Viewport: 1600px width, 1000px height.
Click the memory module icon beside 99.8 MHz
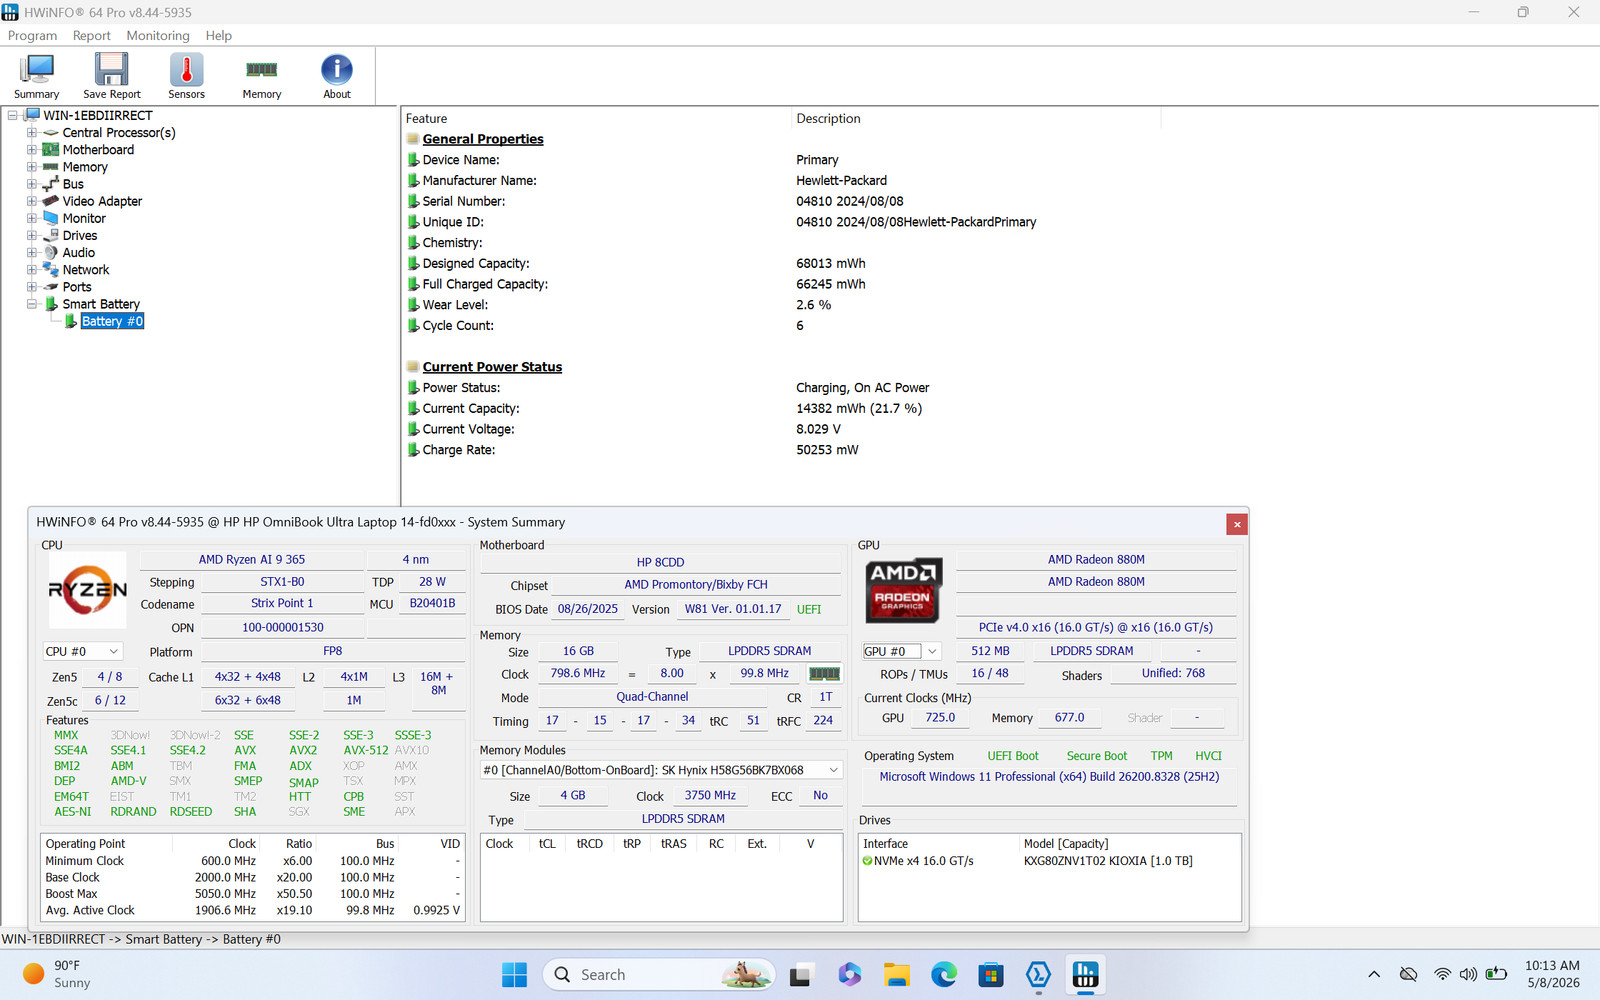coord(824,674)
